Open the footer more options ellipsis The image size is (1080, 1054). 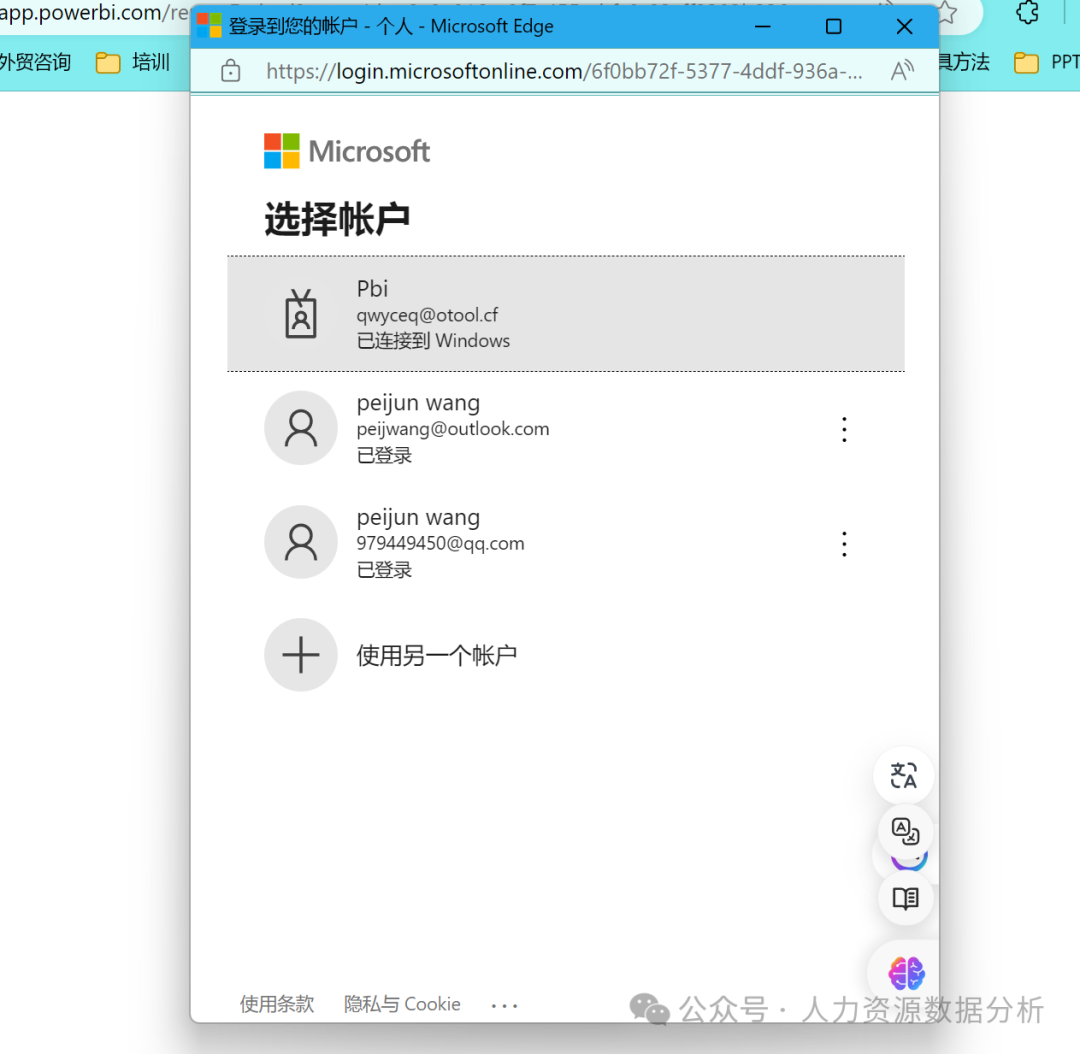(504, 1006)
